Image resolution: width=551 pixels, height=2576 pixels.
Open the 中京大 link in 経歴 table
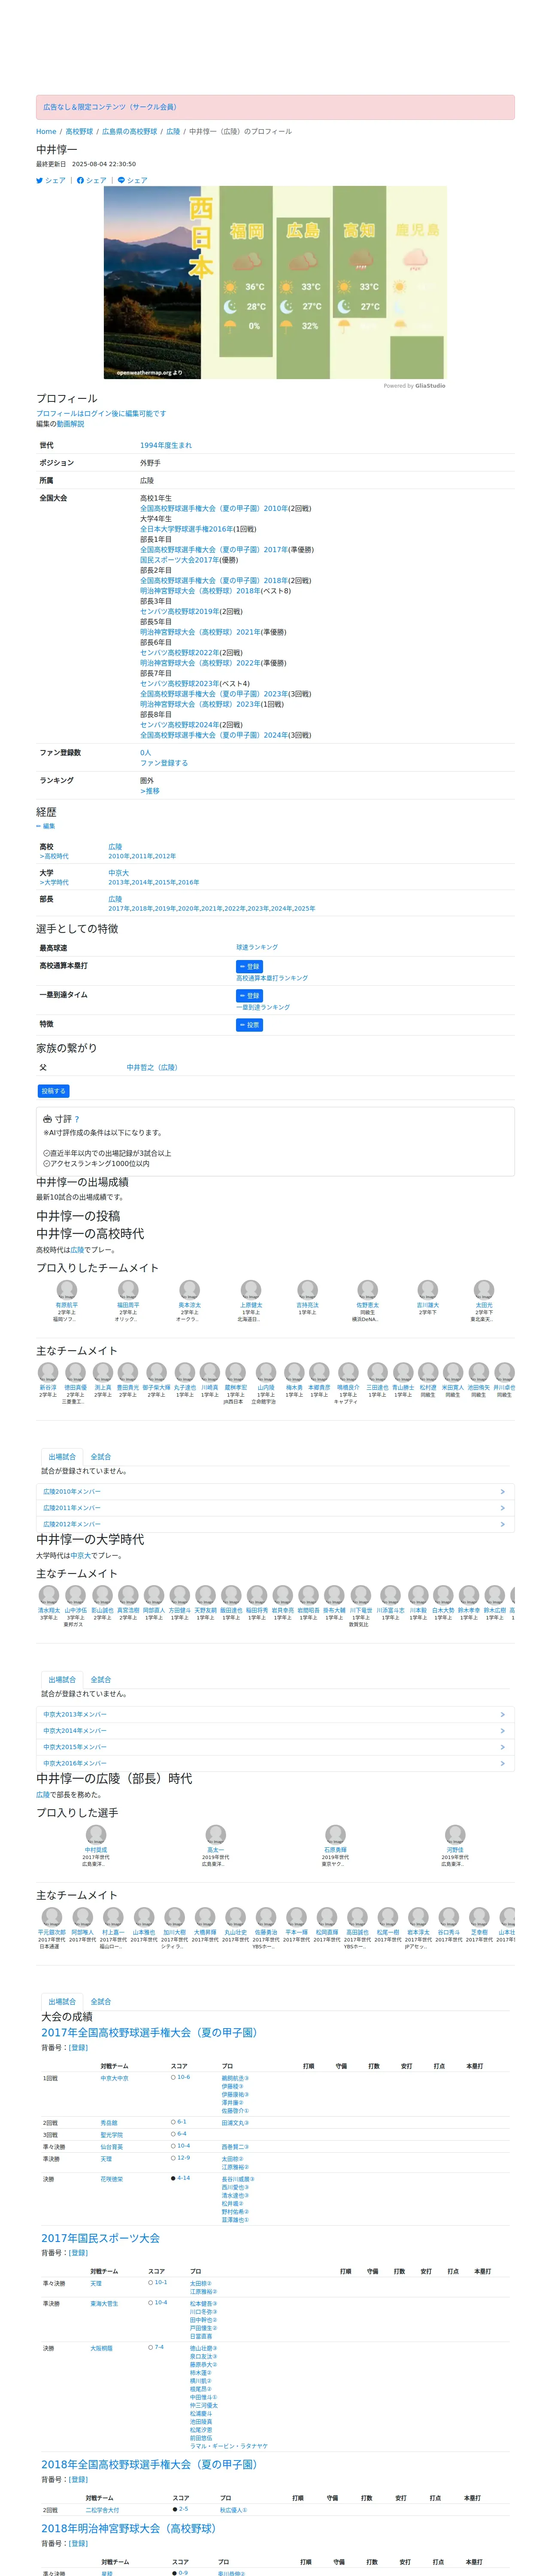tap(119, 873)
